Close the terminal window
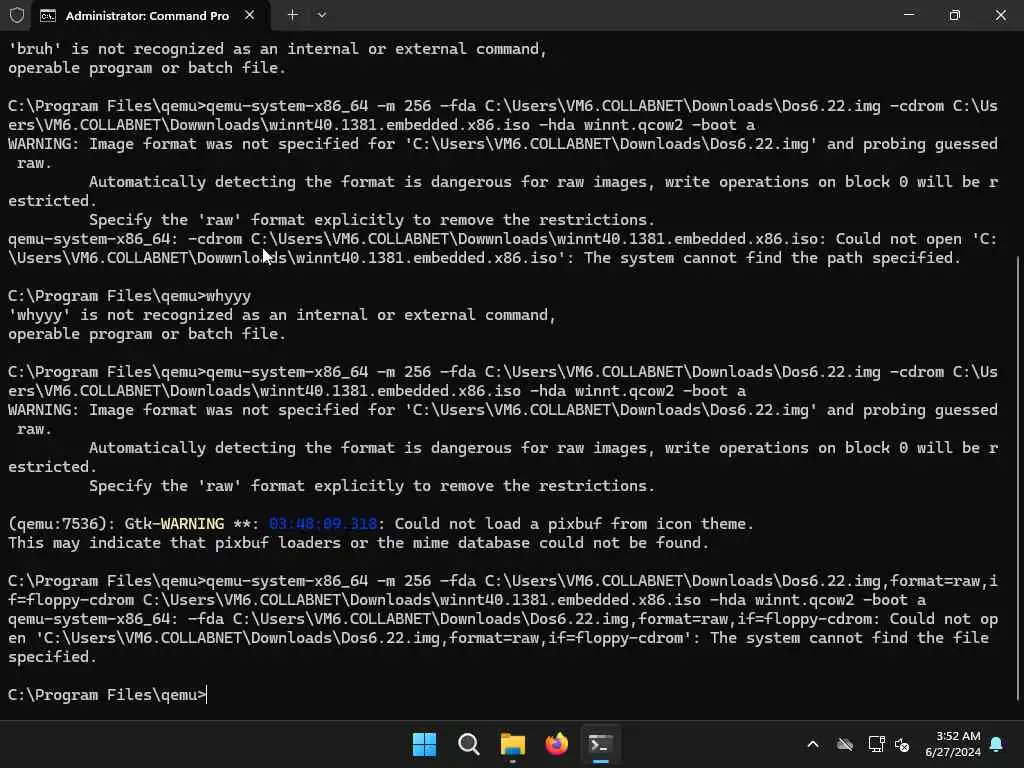The width and height of the screenshot is (1024, 768). pos(1000,15)
